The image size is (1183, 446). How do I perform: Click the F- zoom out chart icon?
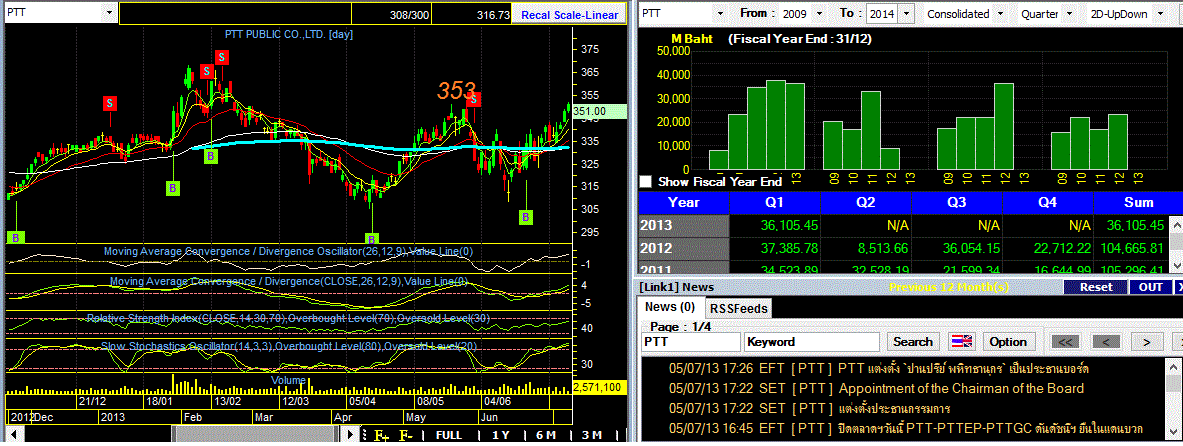406,435
